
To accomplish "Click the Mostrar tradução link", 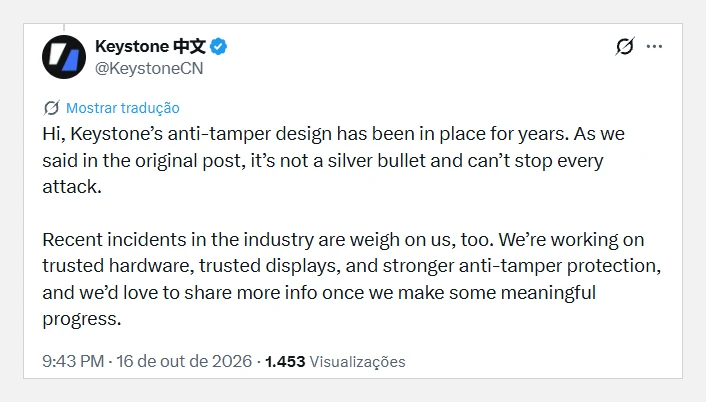I will 122,108.
